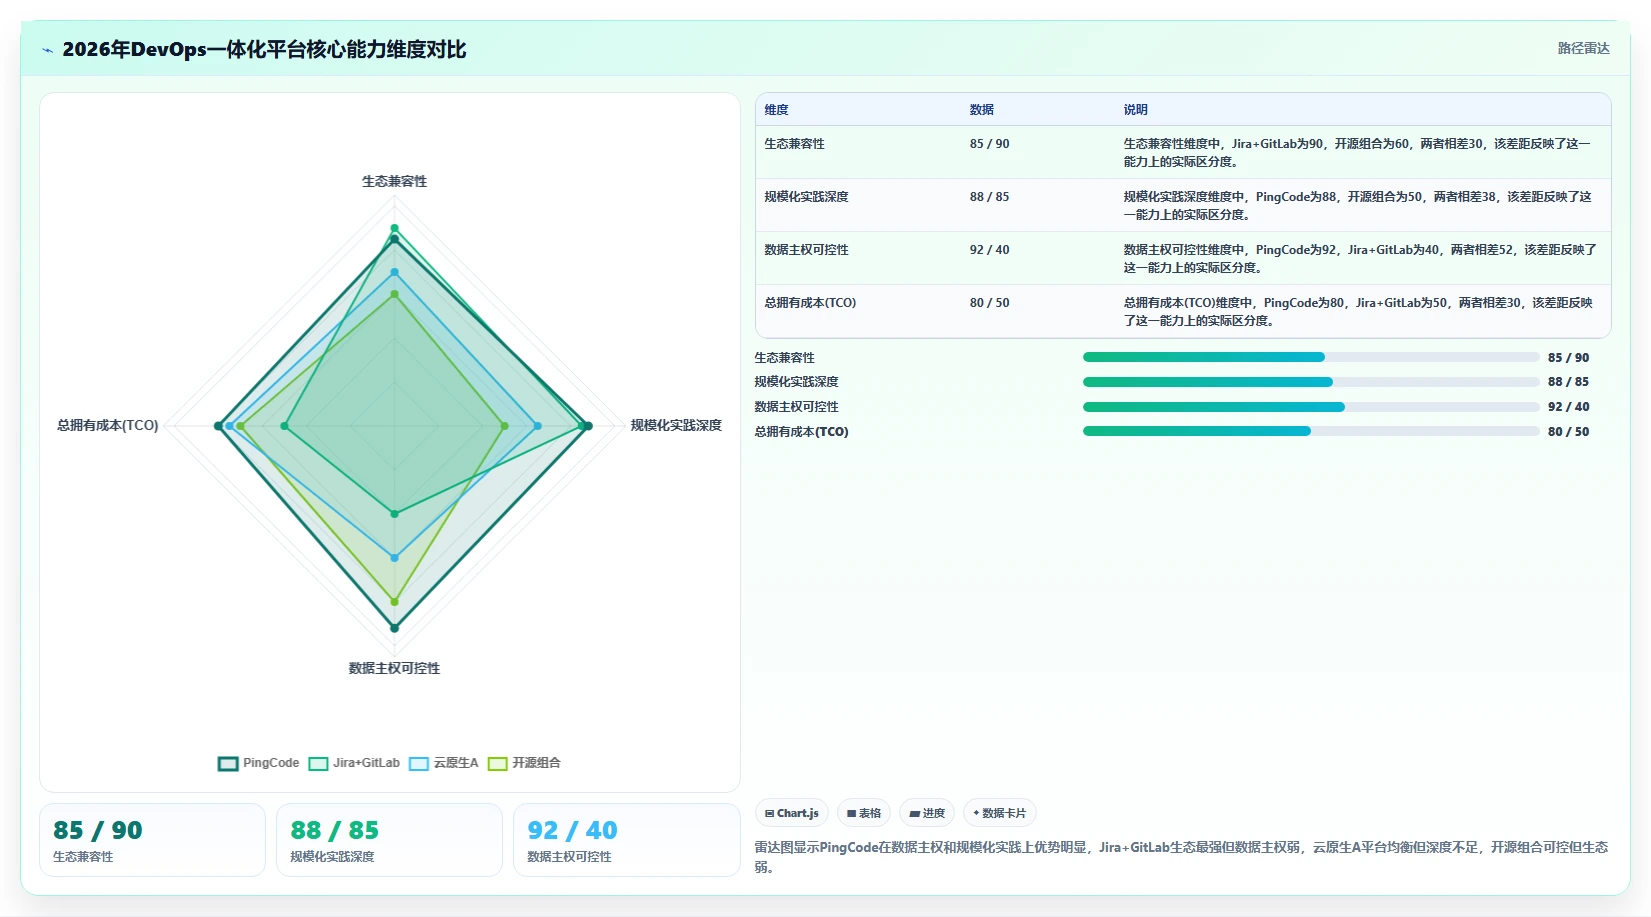Select the Chart.js tag text
The width and height of the screenshot is (1651, 917).
798,813
